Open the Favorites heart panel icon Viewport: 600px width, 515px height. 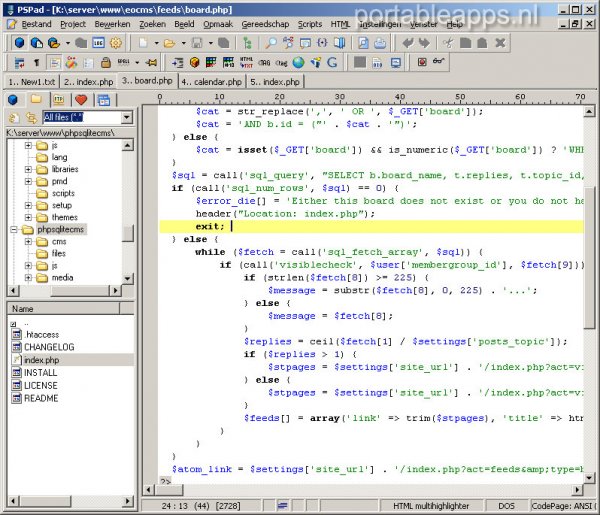pos(79,99)
